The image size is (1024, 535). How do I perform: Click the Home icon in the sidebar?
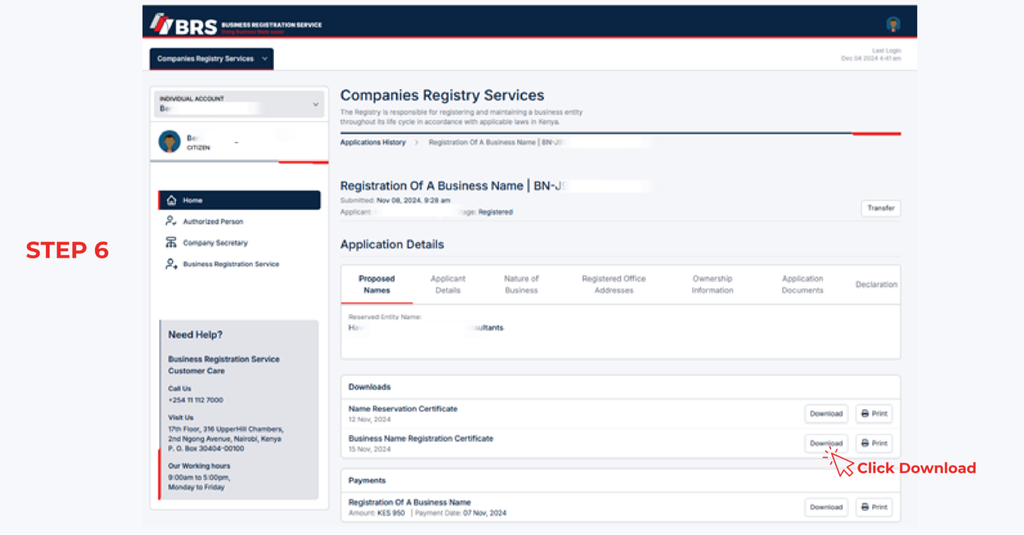[x=171, y=201]
